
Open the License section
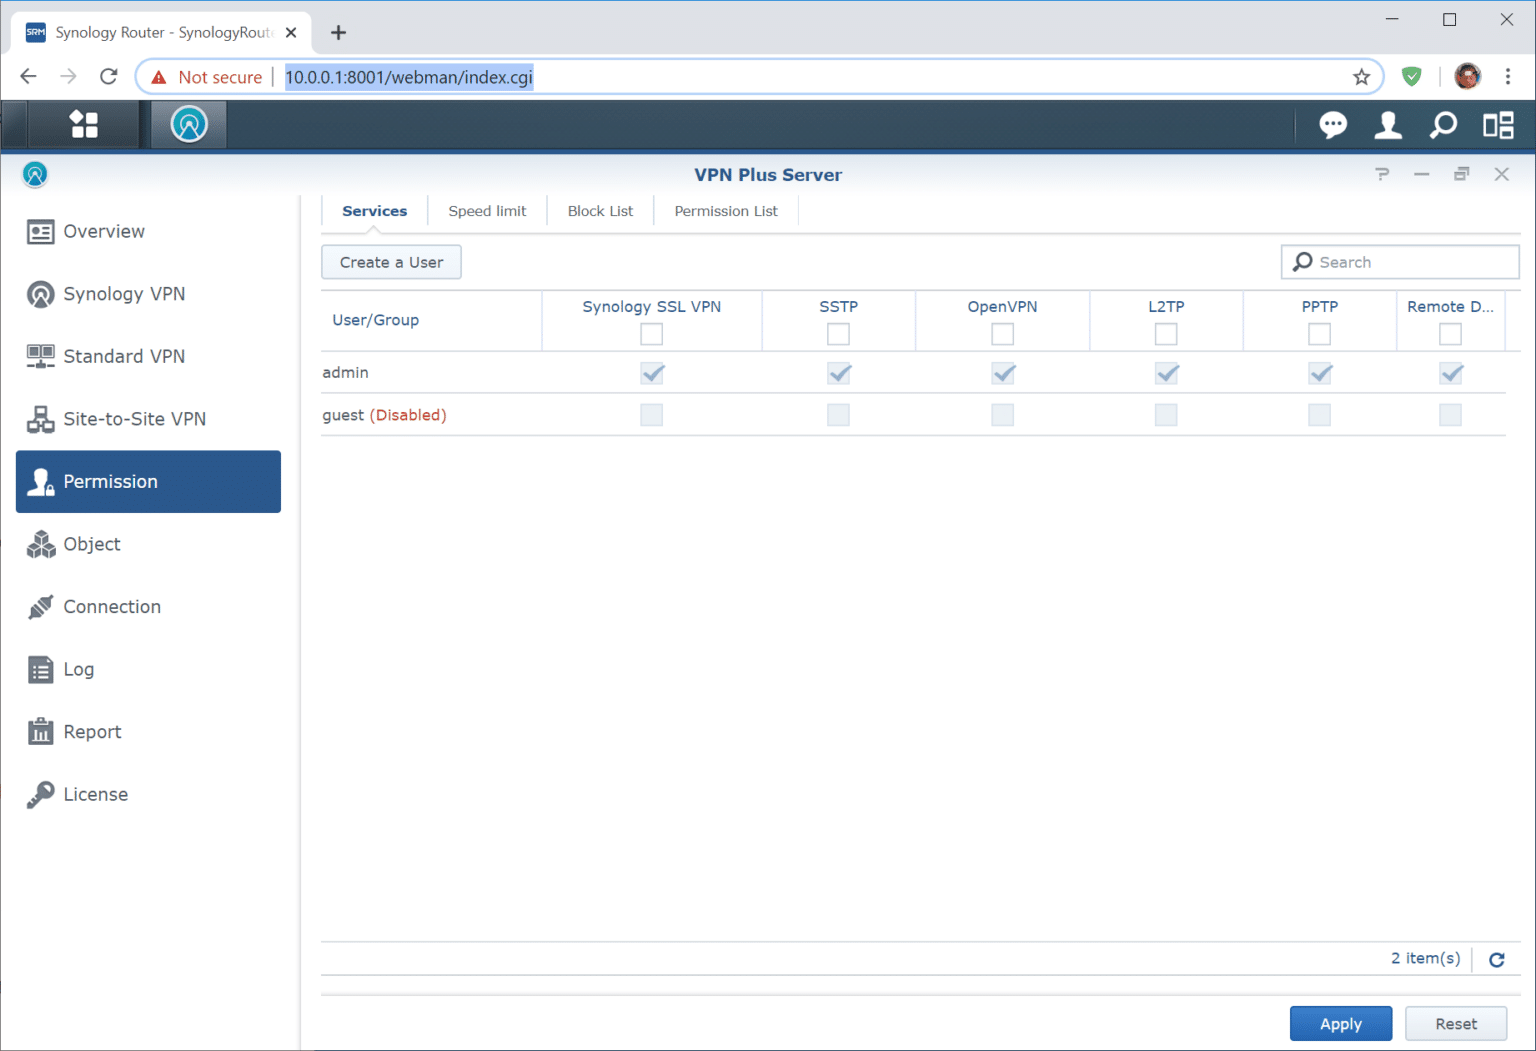click(x=148, y=794)
